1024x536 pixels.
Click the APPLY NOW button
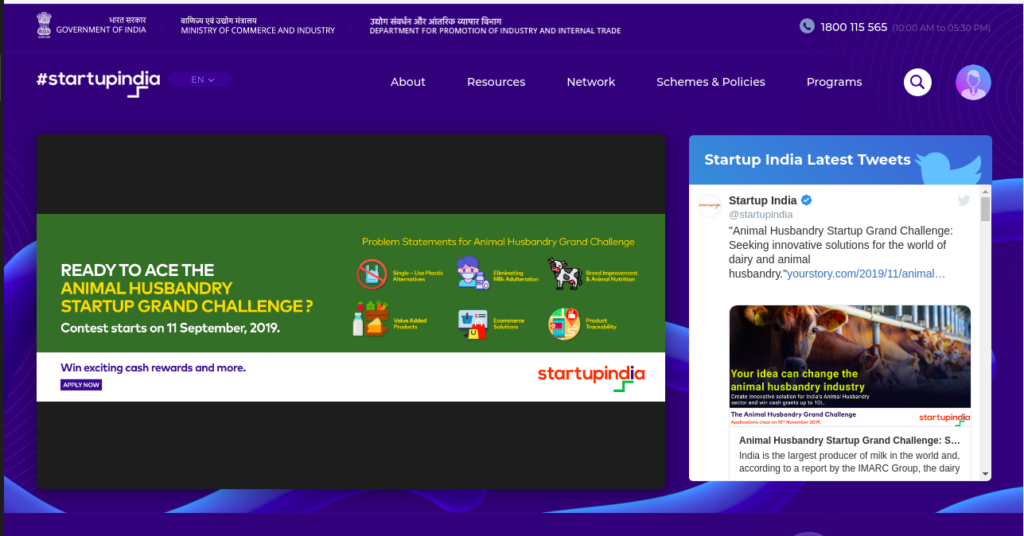coord(81,385)
